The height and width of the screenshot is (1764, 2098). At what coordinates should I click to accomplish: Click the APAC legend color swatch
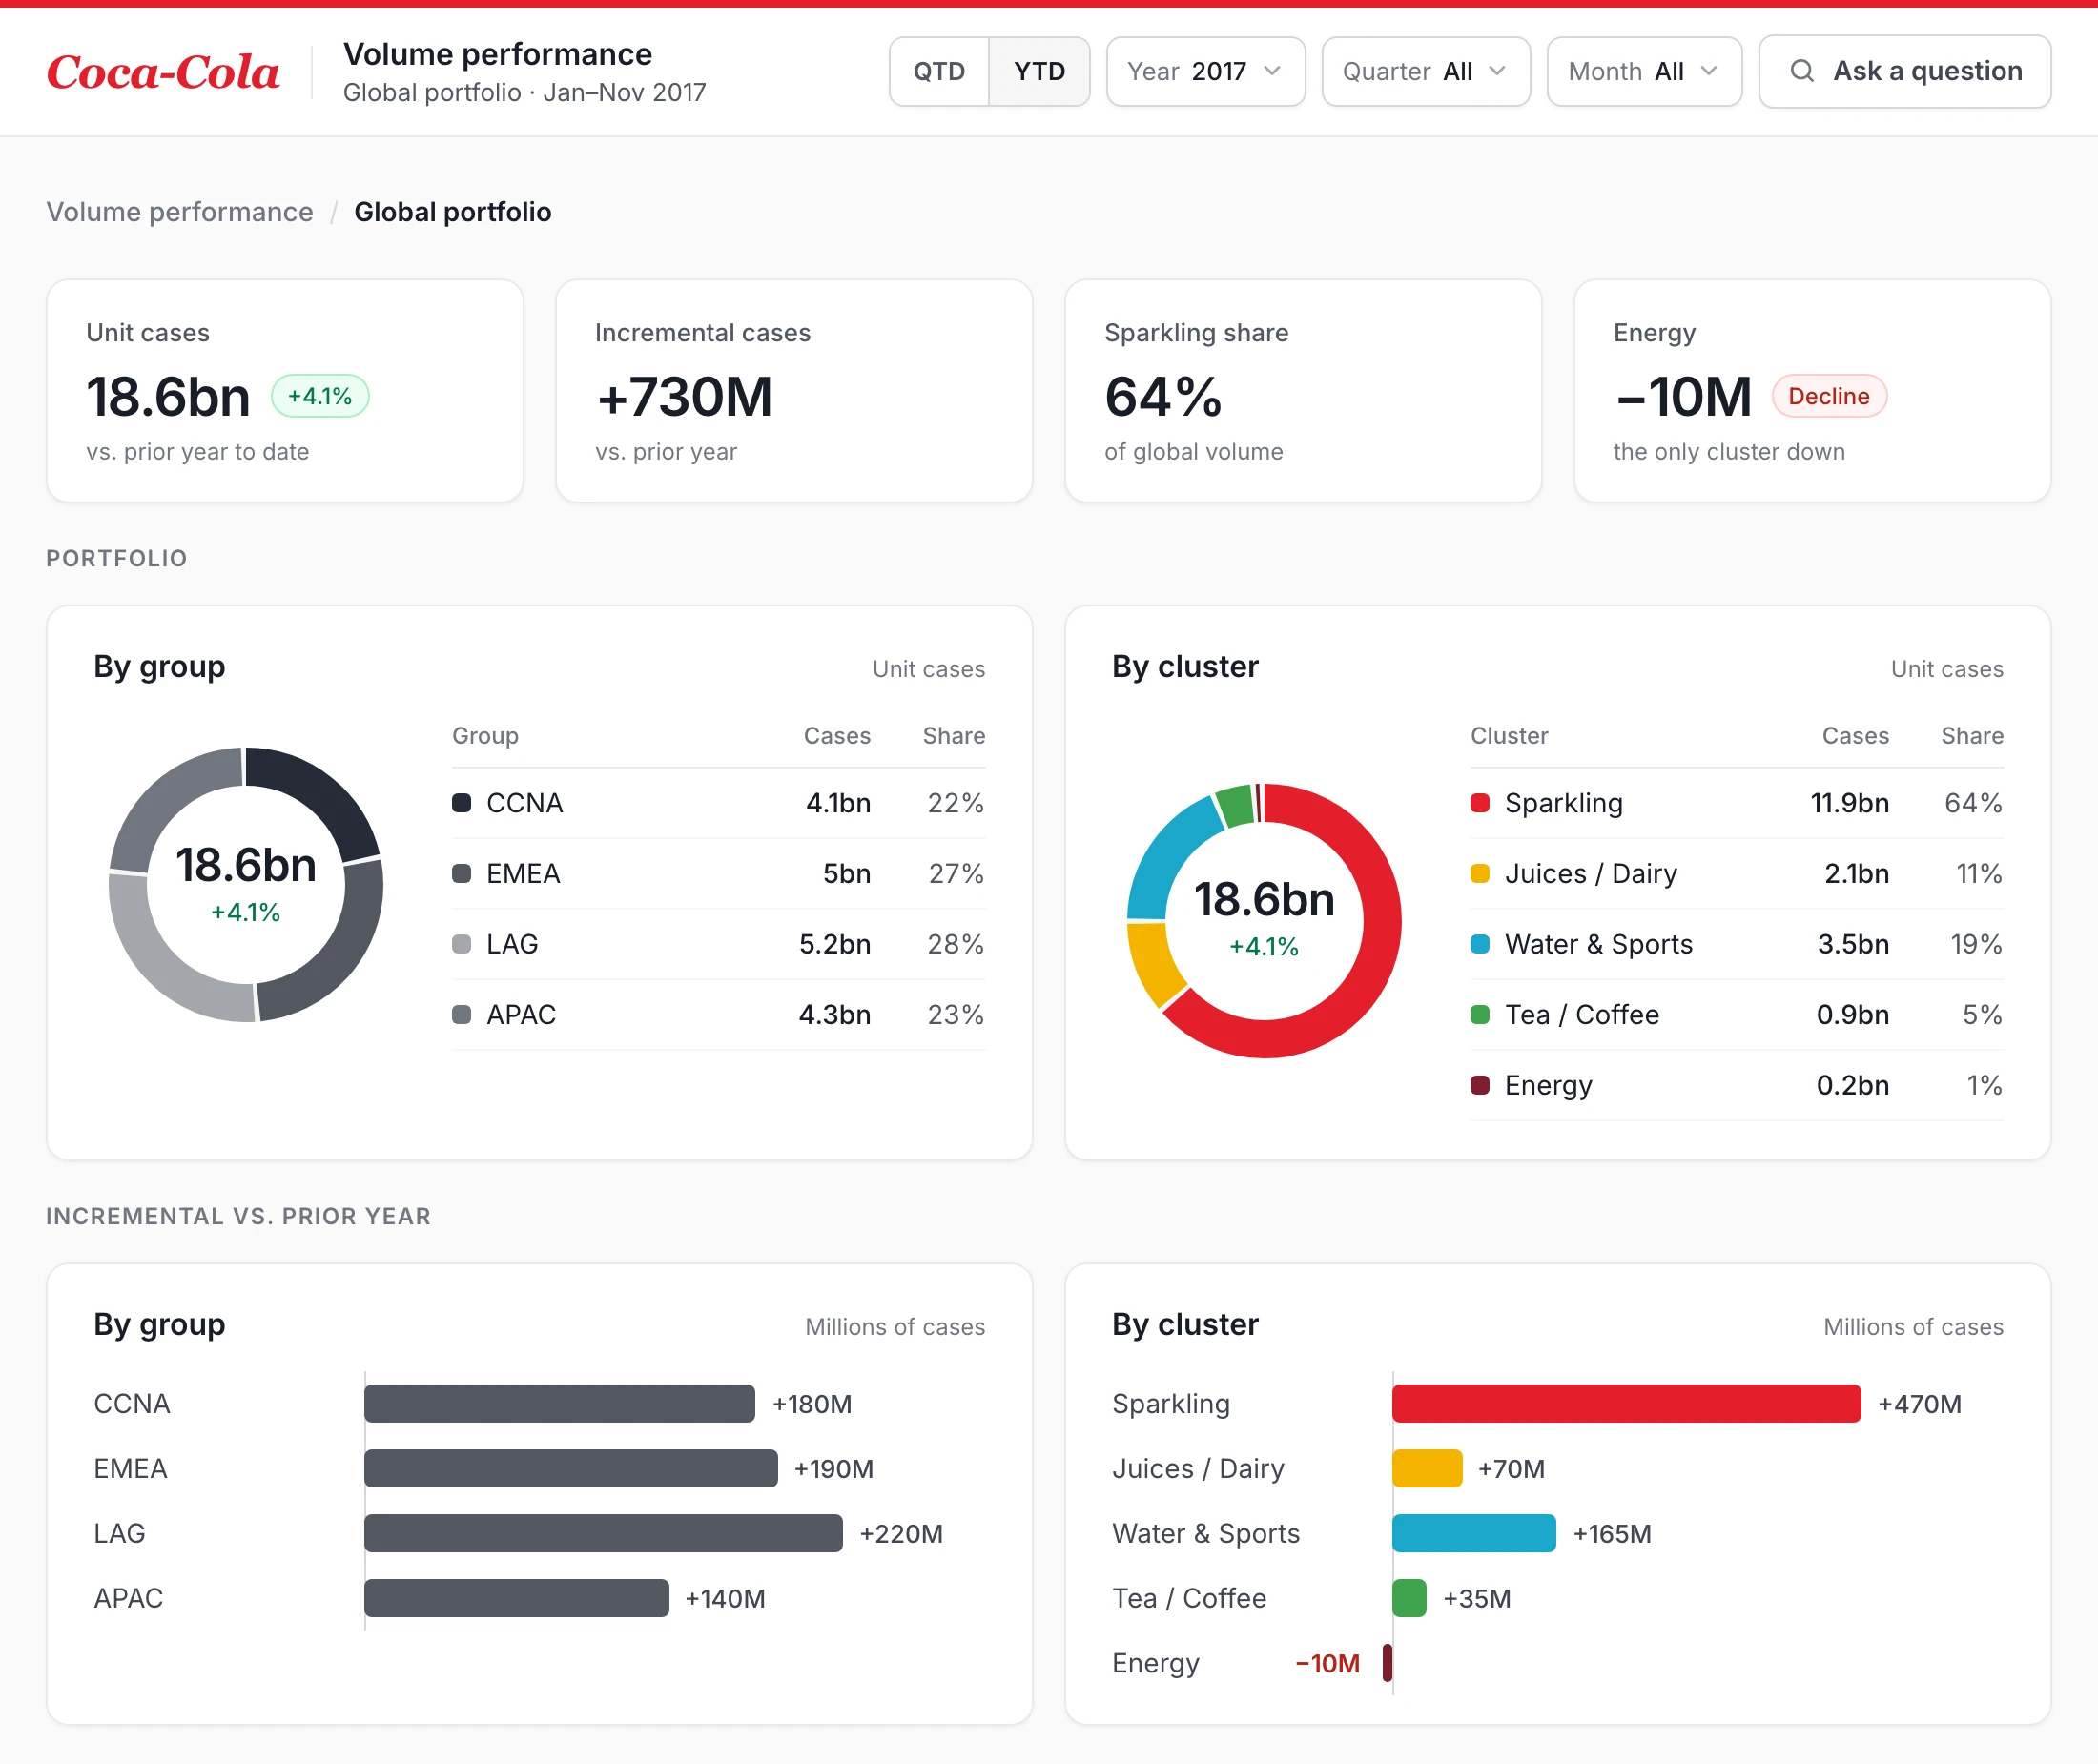461,1014
